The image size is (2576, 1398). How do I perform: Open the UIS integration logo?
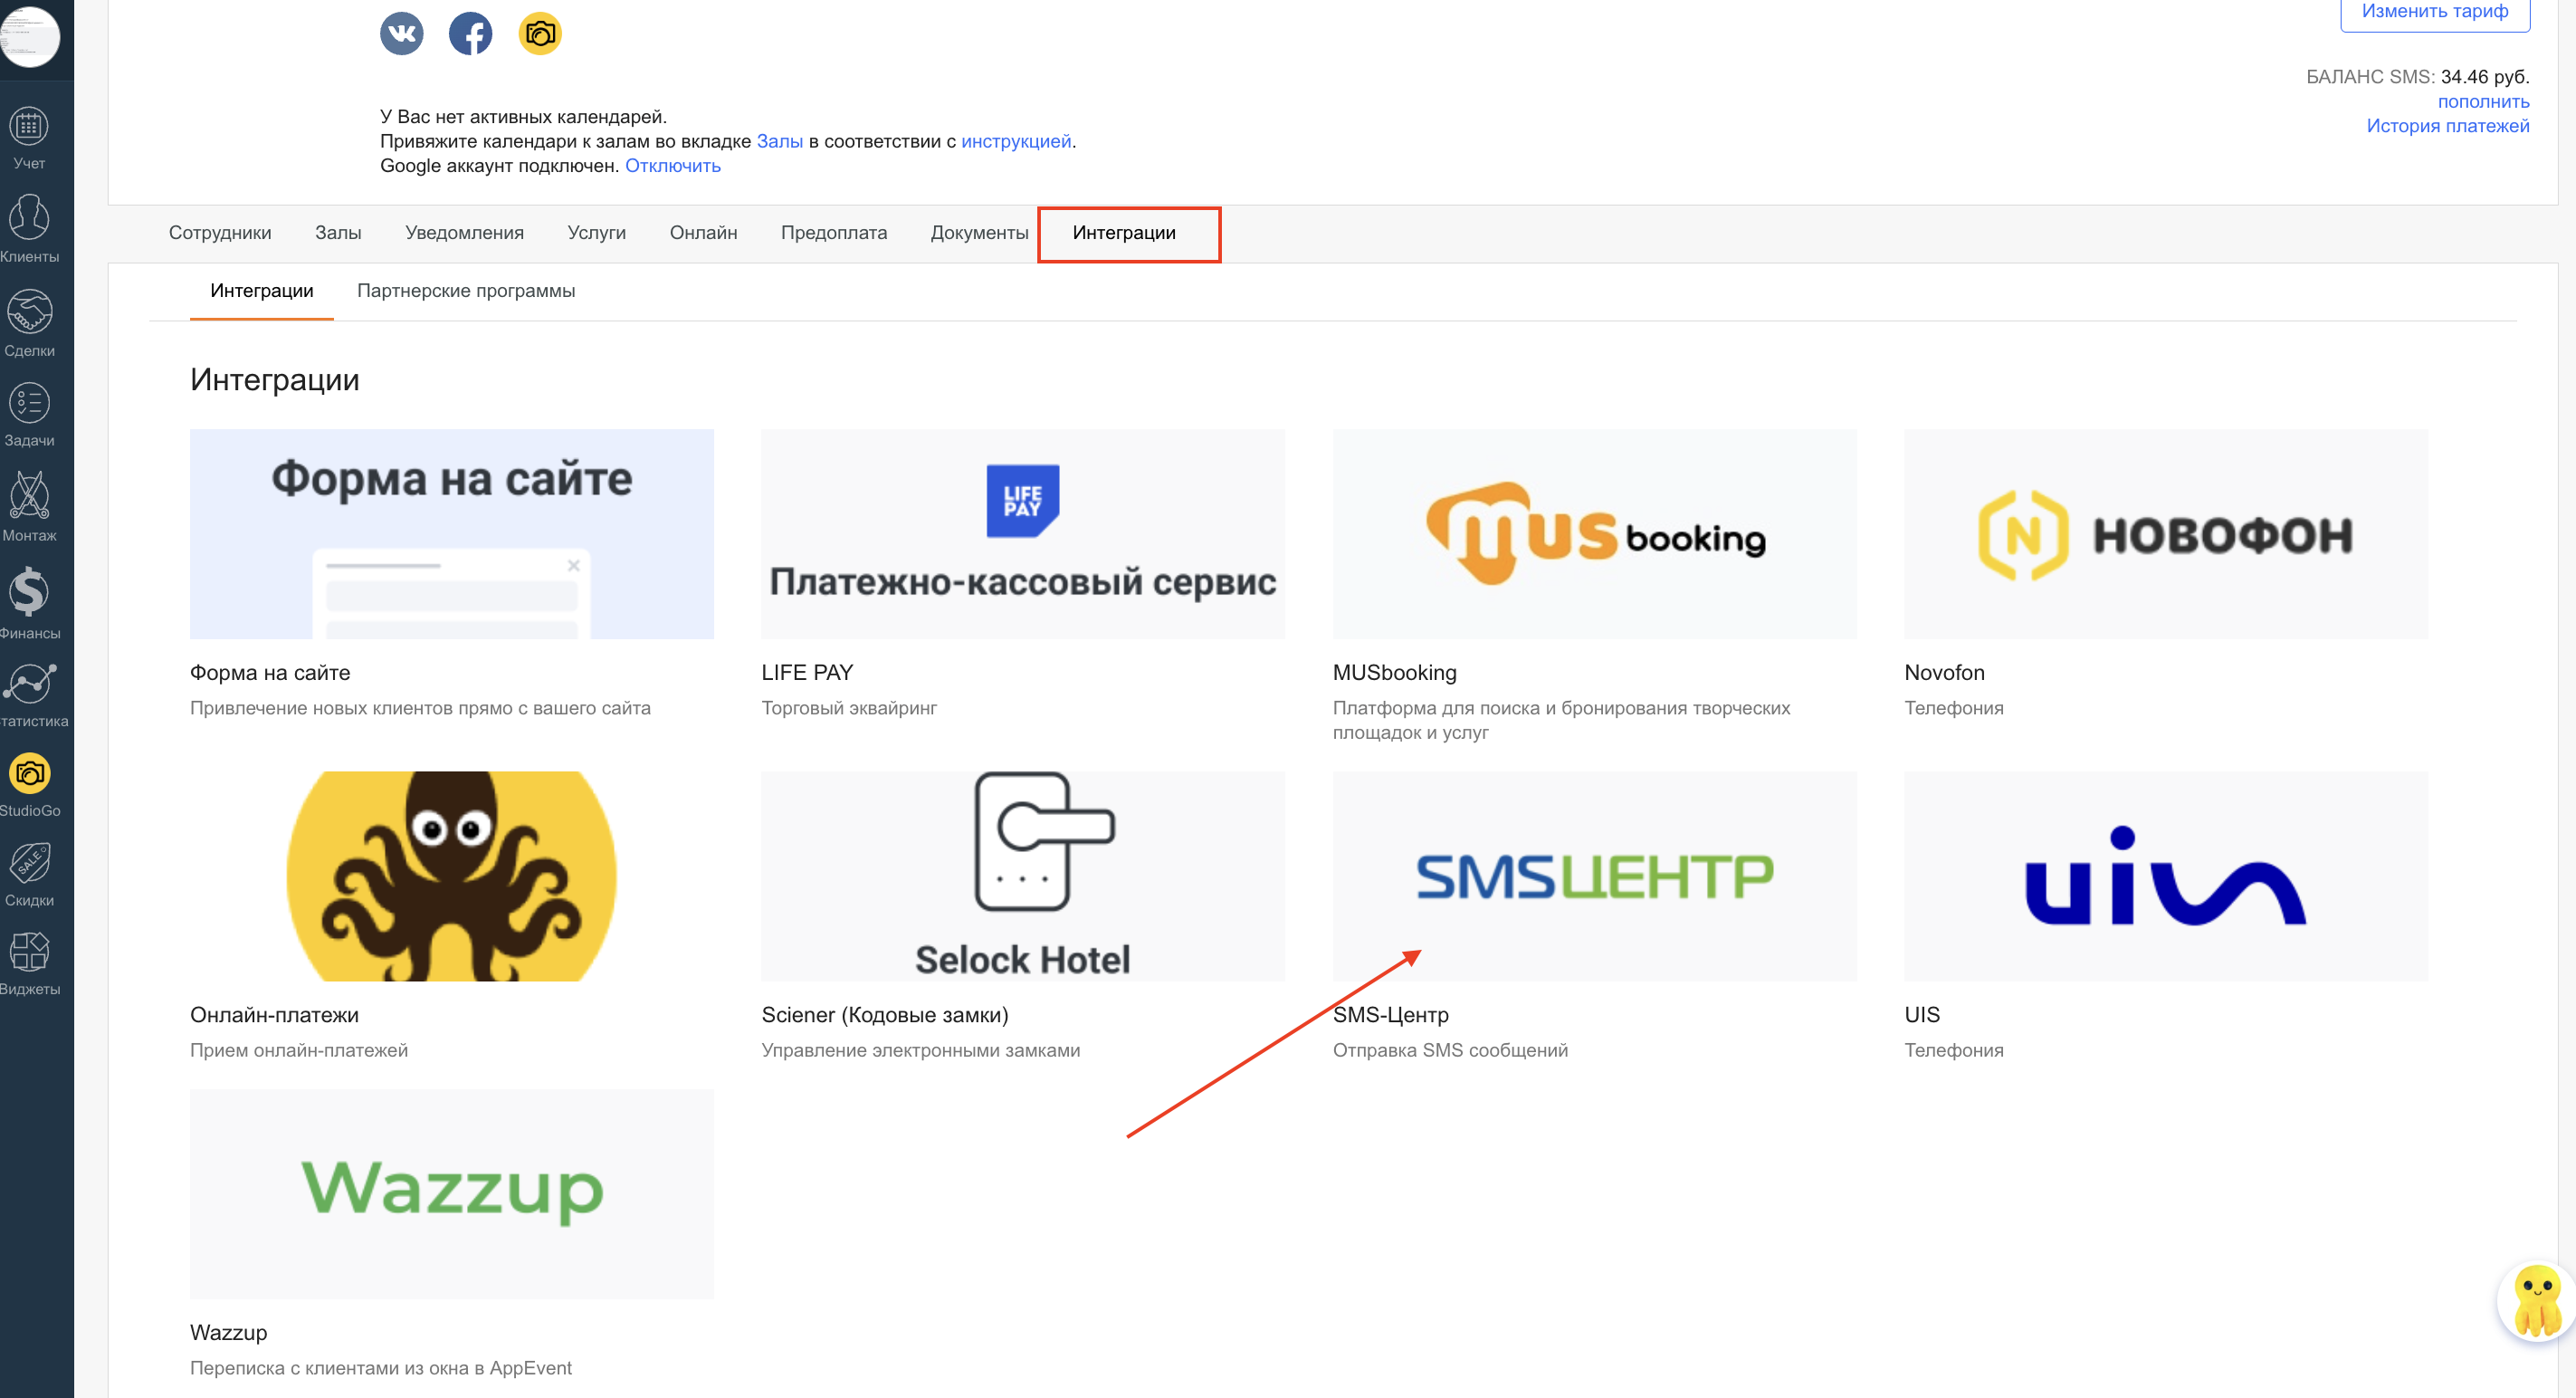[x=2165, y=876]
